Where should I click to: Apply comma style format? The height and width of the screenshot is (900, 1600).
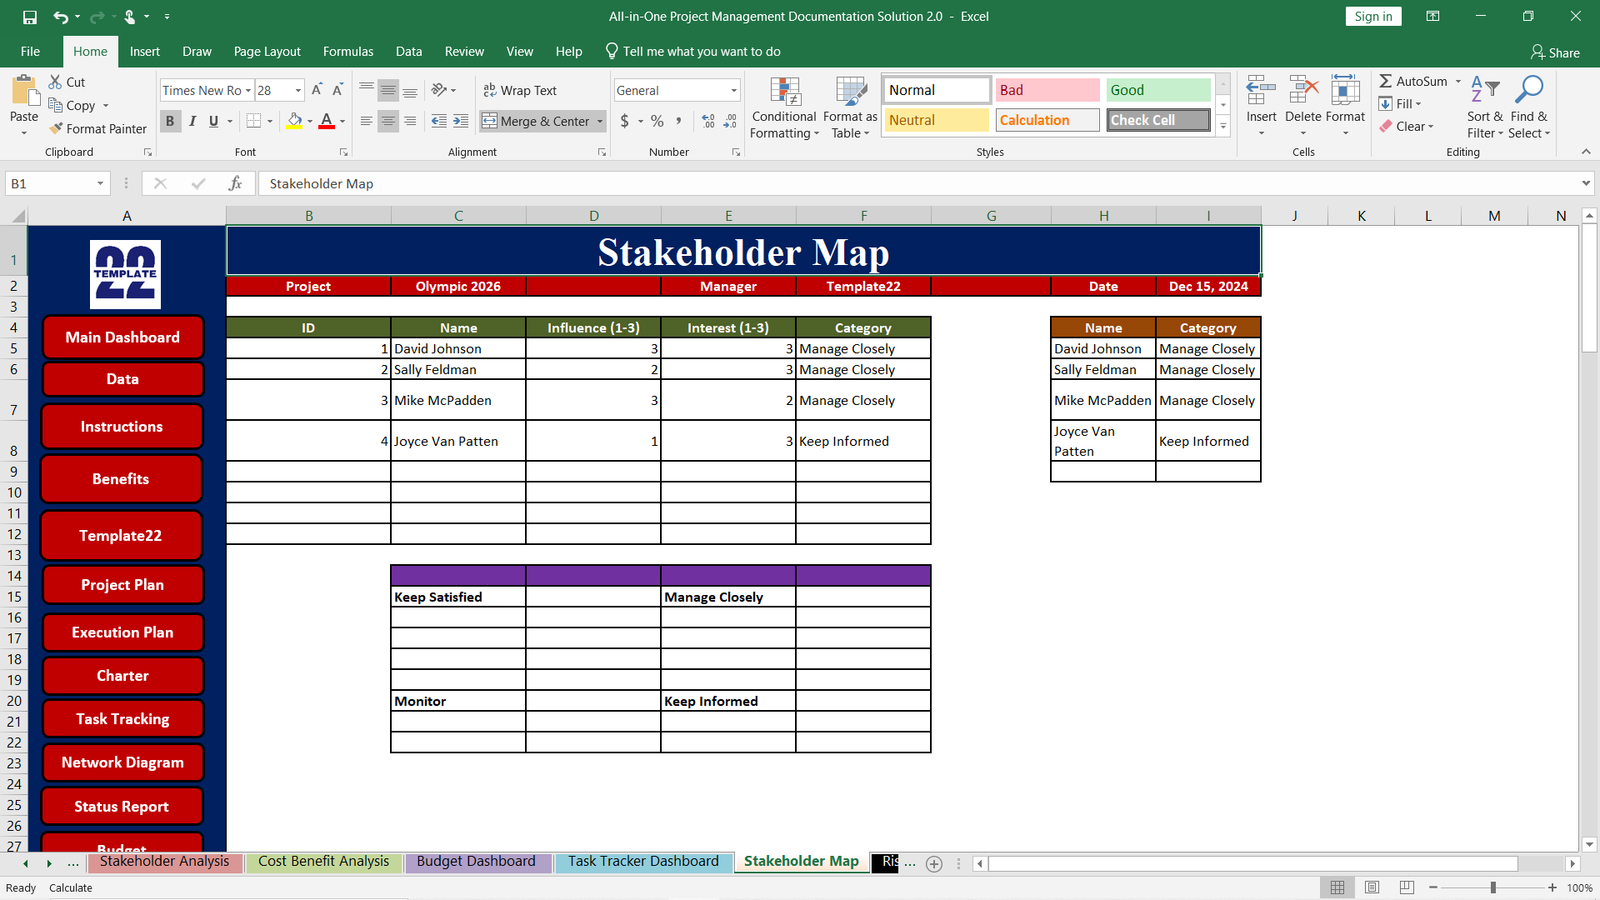point(679,121)
